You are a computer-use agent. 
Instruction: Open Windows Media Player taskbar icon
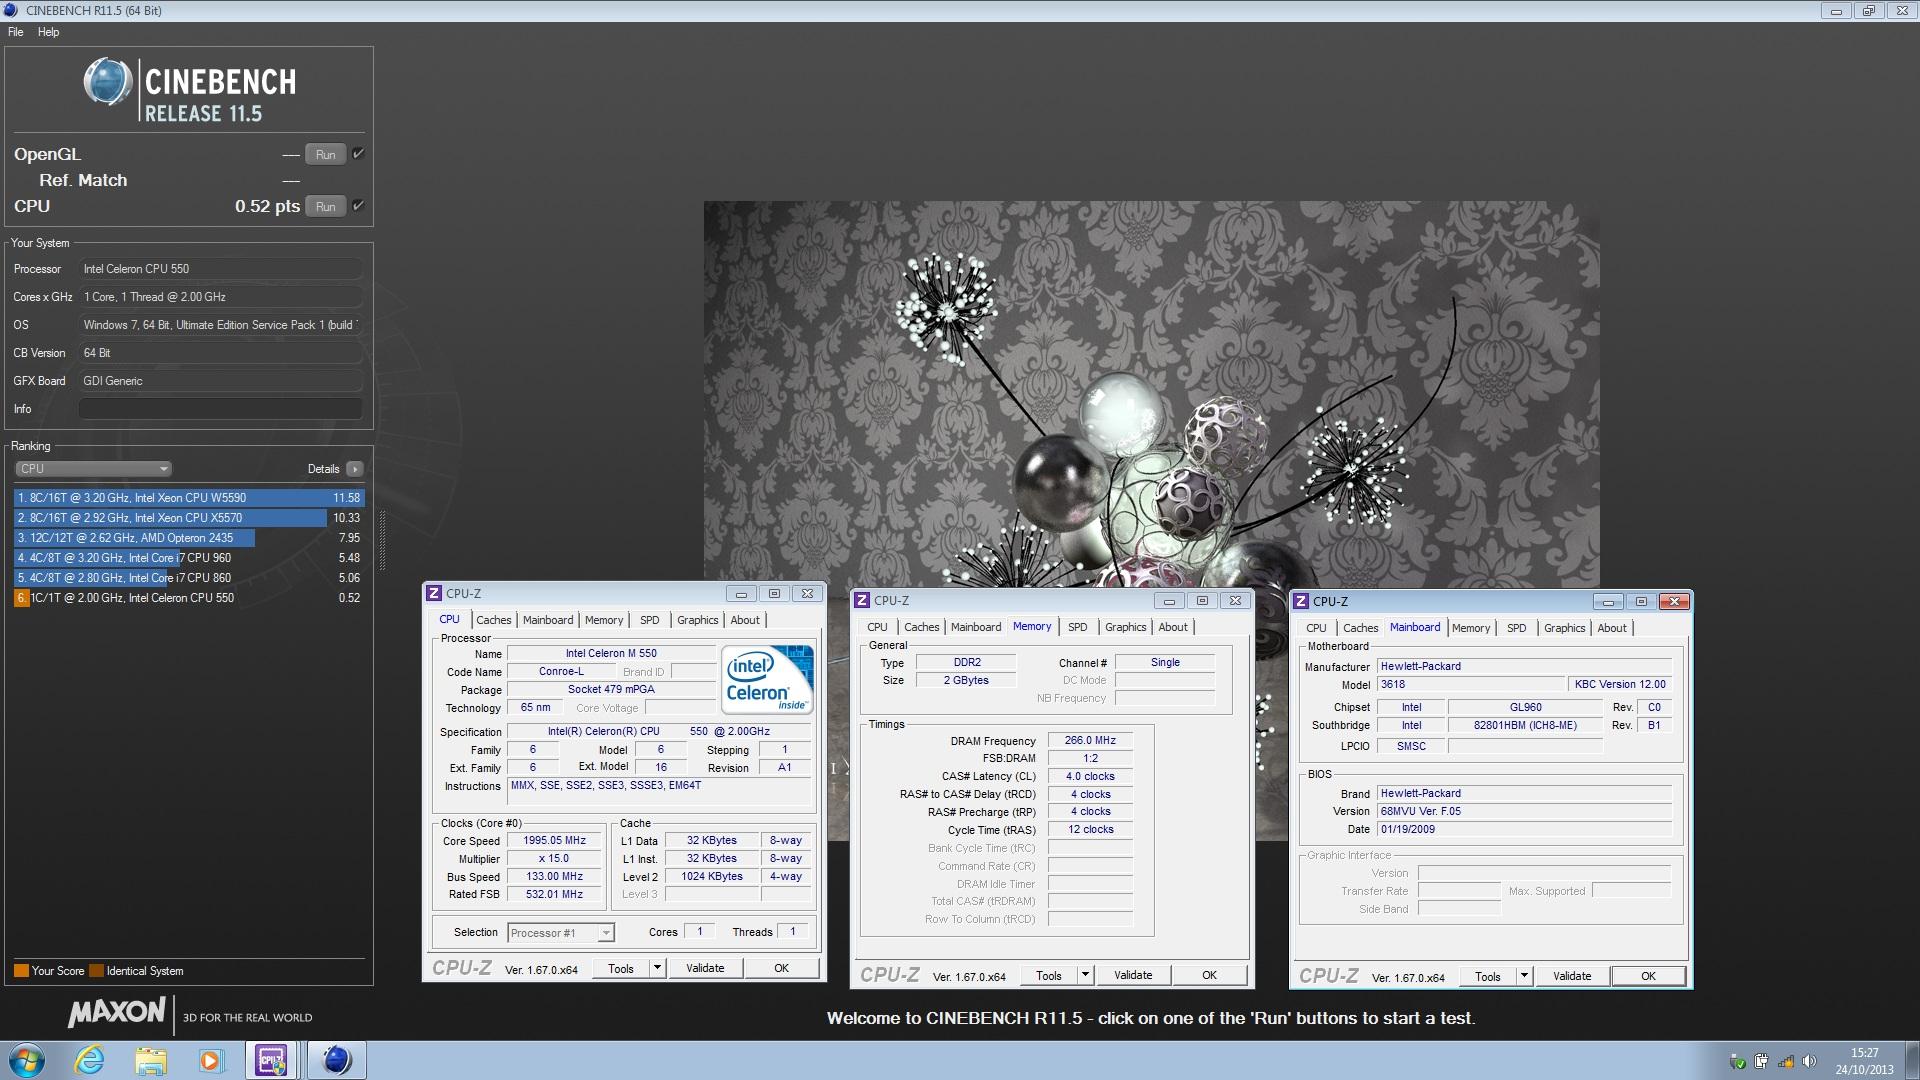pyautogui.click(x=210, y=1060)
